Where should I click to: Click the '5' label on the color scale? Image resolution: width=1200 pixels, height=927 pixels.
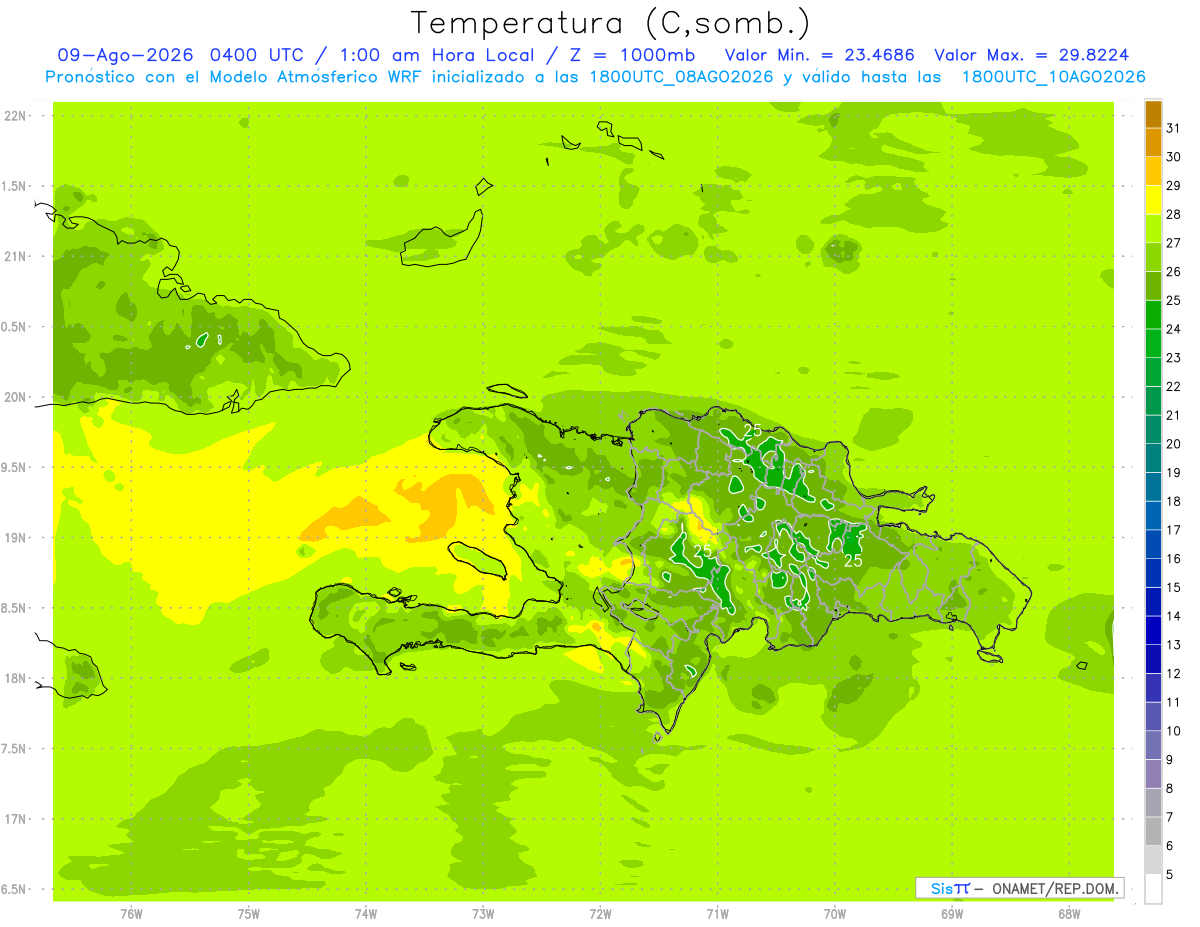point(1170,874)
